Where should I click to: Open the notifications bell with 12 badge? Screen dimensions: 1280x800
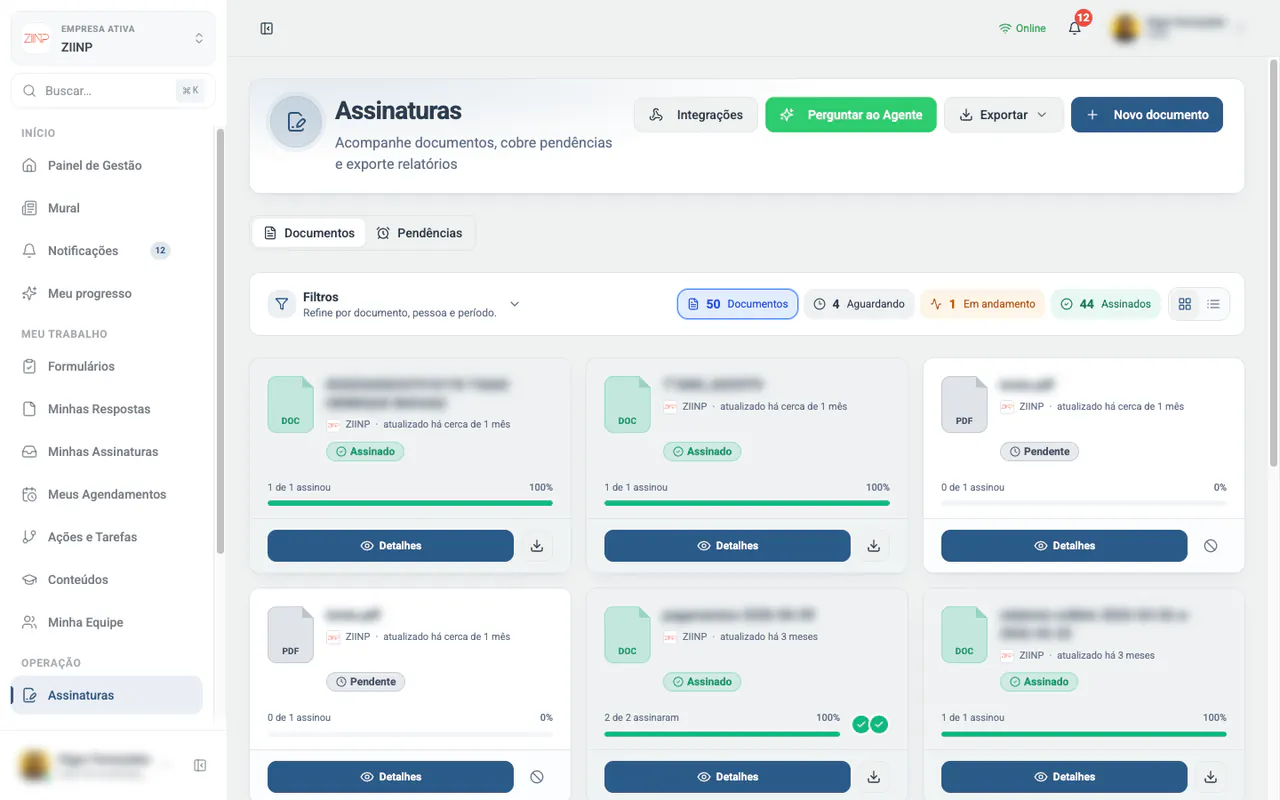pyautogui.click(x=1076, y=27)
